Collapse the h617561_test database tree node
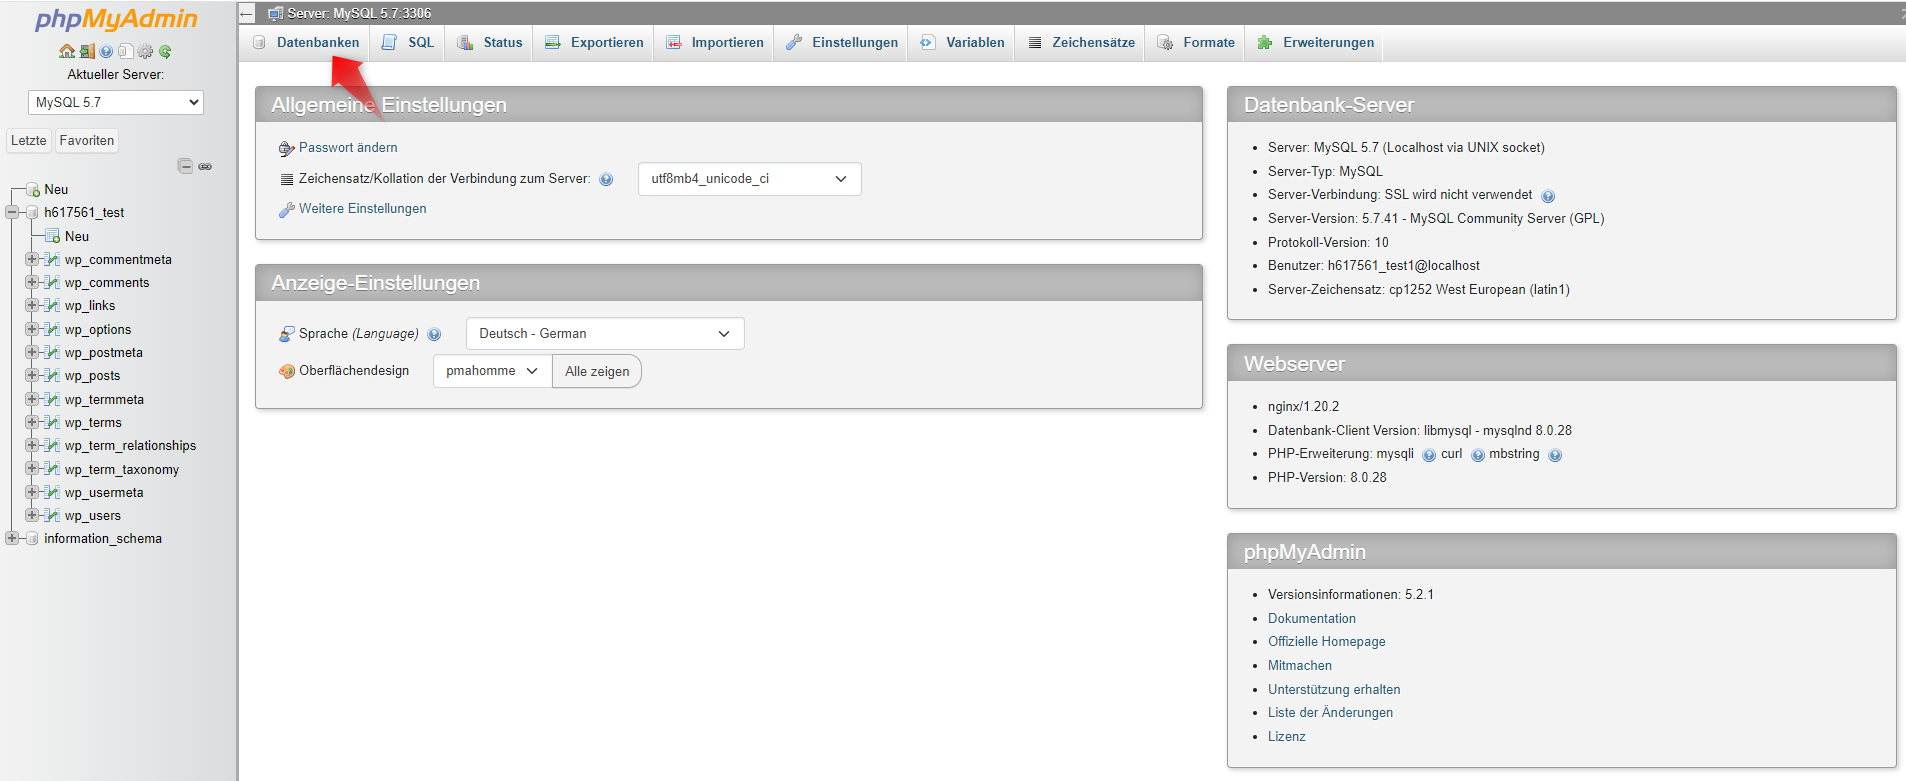The width and height of the screenshot is (1906, 781). pos(12,212)
